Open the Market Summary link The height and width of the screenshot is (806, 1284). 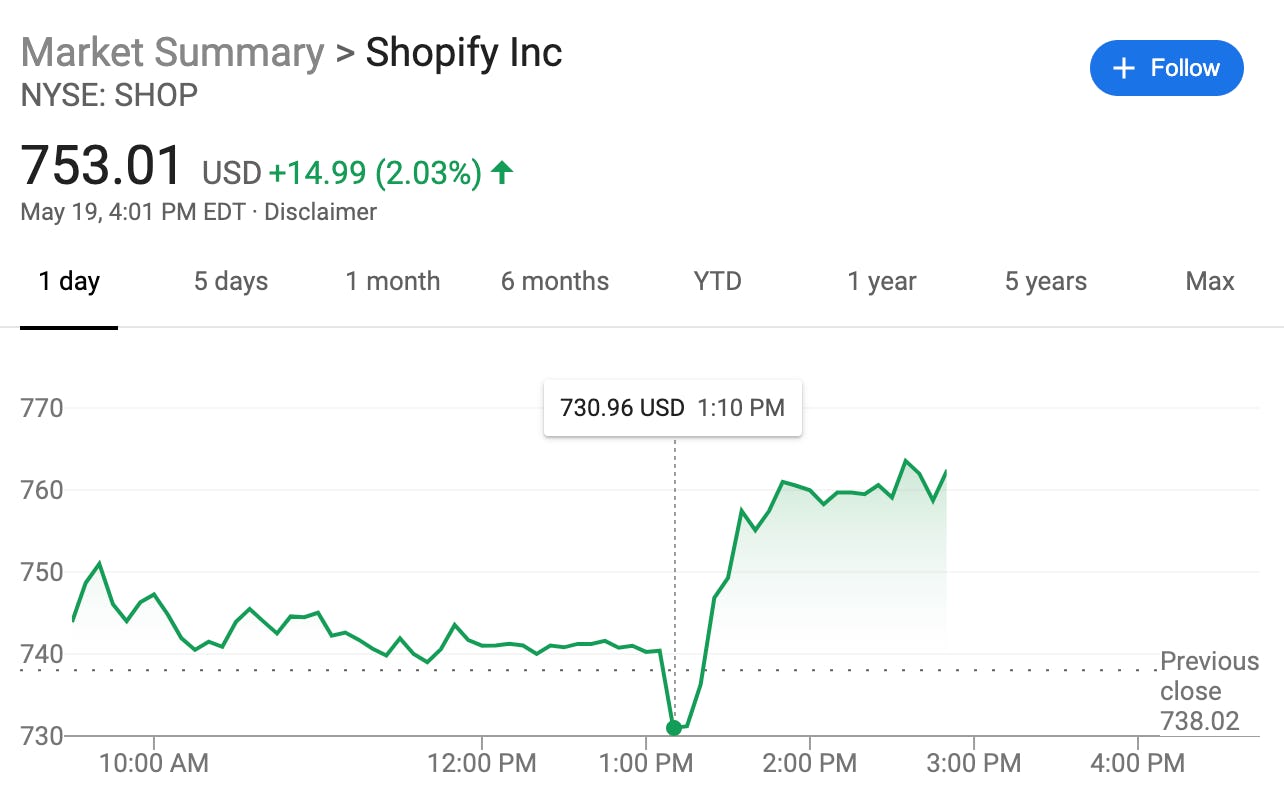tap(172, 52)
